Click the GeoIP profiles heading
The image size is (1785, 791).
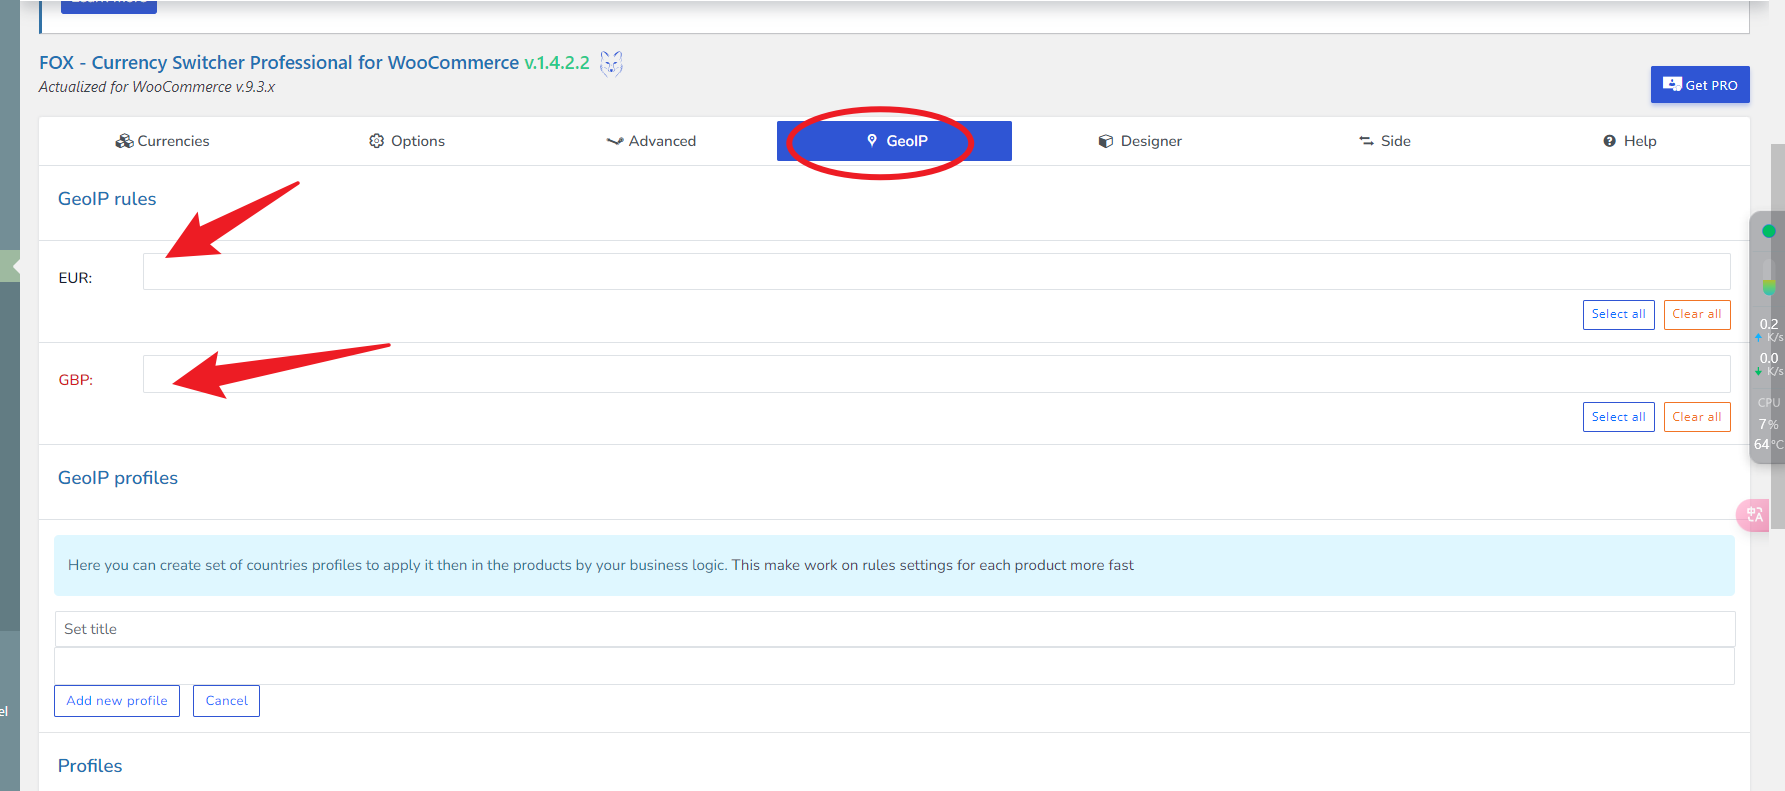[x=118, y=478]
